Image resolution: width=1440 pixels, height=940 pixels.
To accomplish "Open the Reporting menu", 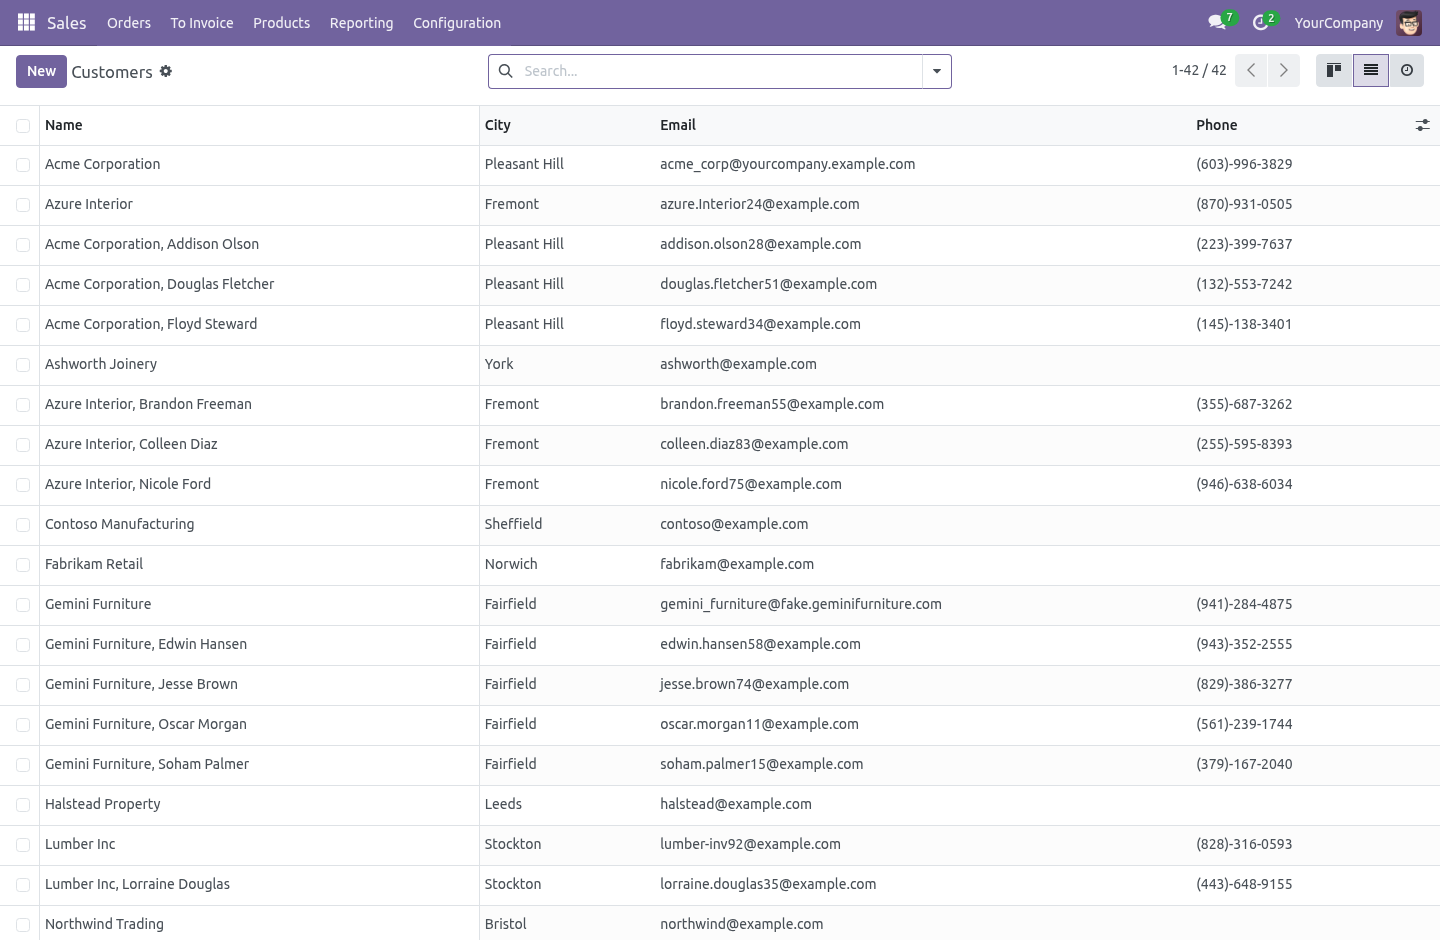I will coord(361,22).
